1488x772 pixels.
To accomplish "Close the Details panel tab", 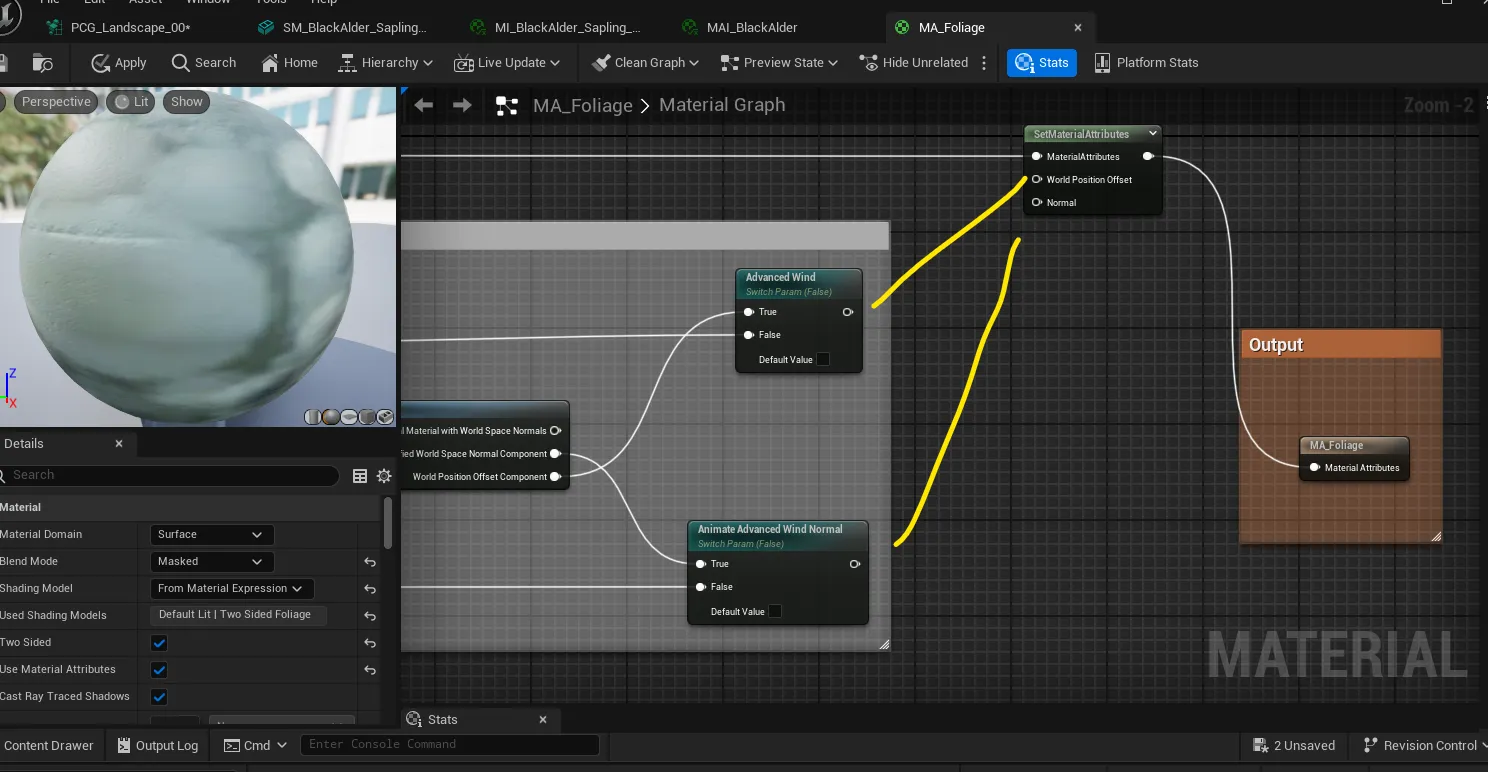I will pyautogui.click(x=119, y=444).
